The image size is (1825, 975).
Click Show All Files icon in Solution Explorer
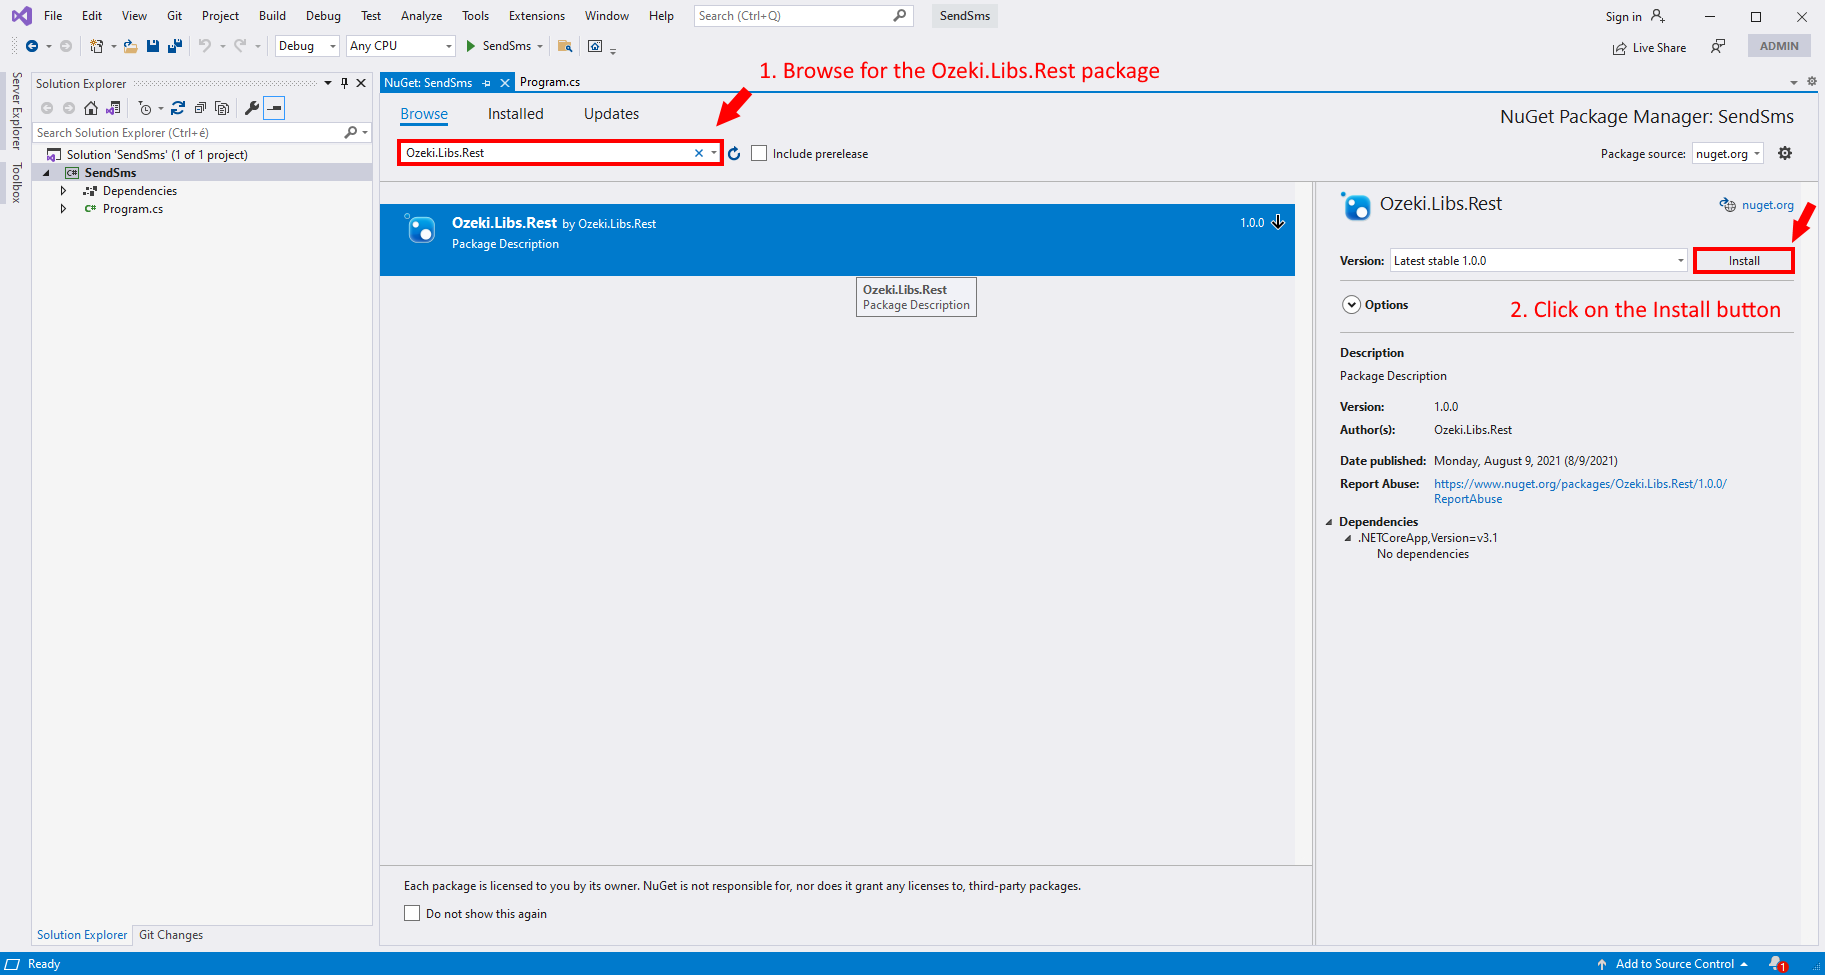tap(222, 108)
